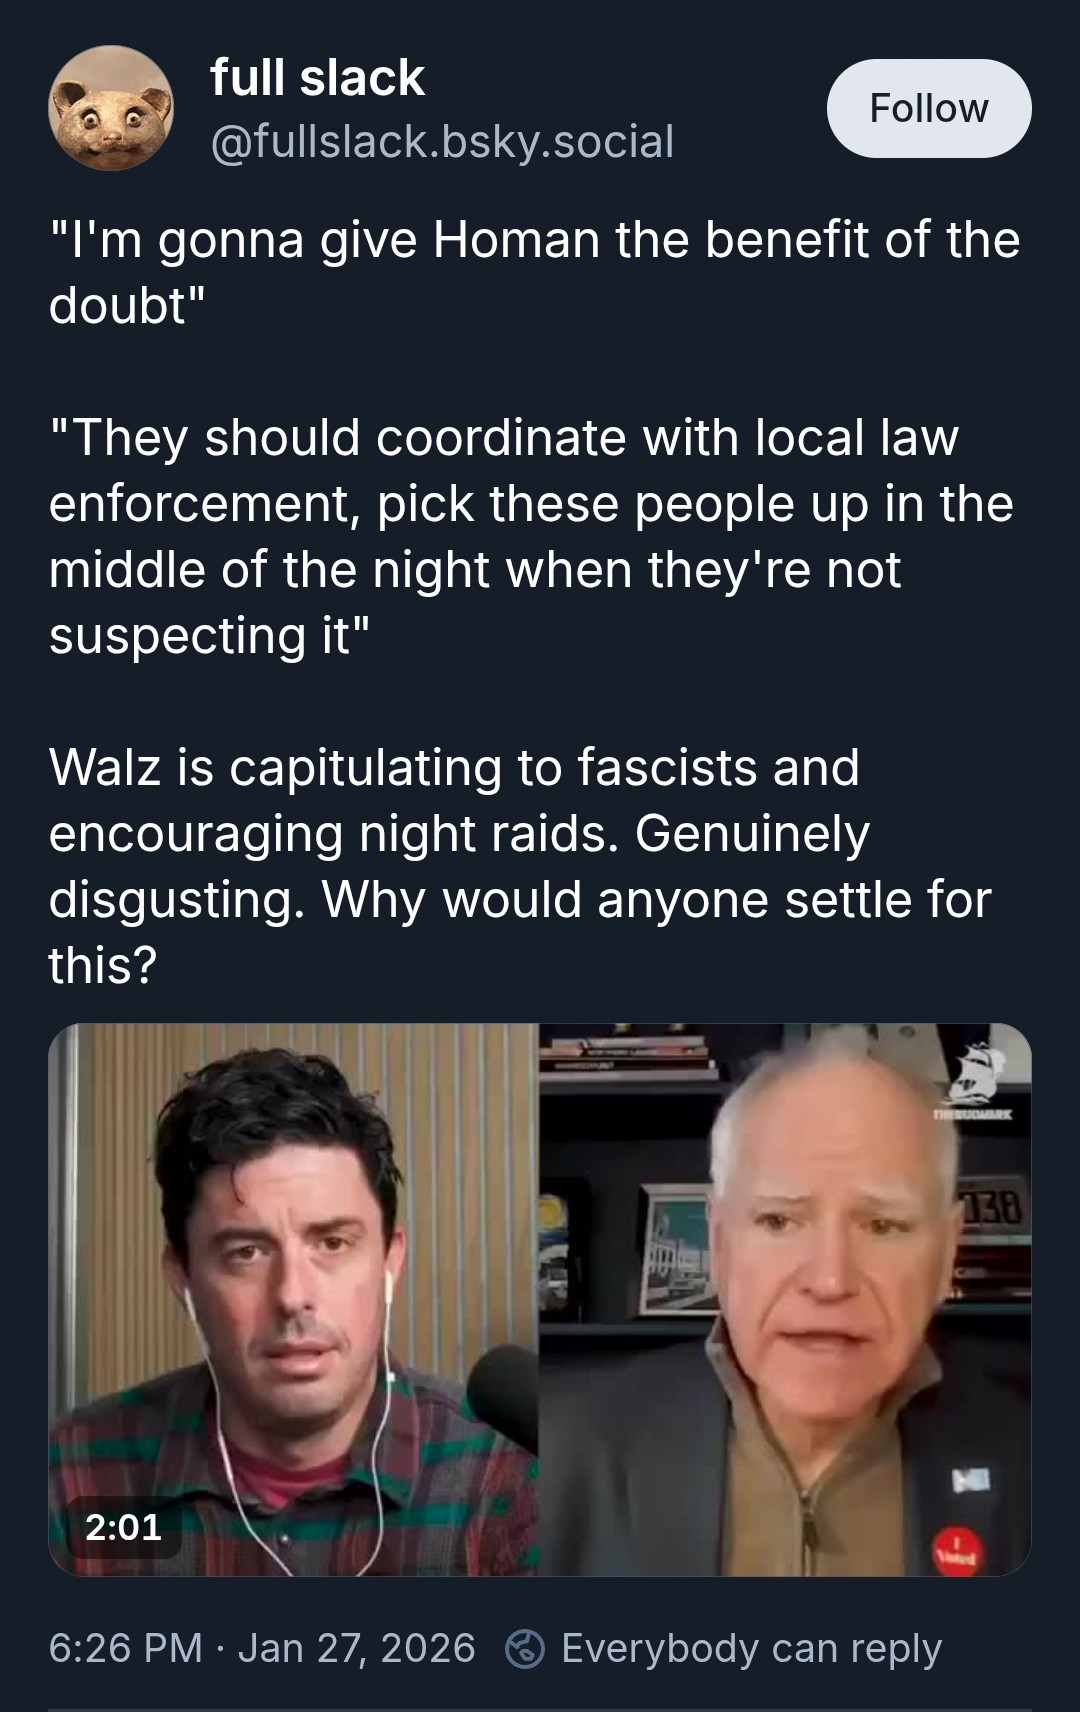Click the coordinate with local law enforcement quote

point(531,536)
